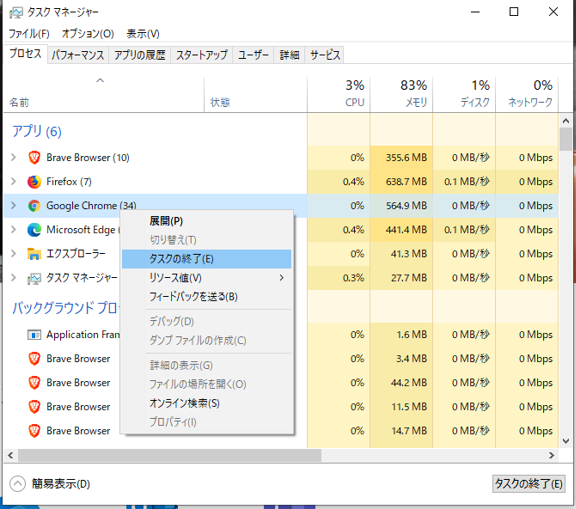The image size is (576, 509).
Task: Click the タスク マネージャー row icon
Action: (34, 278)
